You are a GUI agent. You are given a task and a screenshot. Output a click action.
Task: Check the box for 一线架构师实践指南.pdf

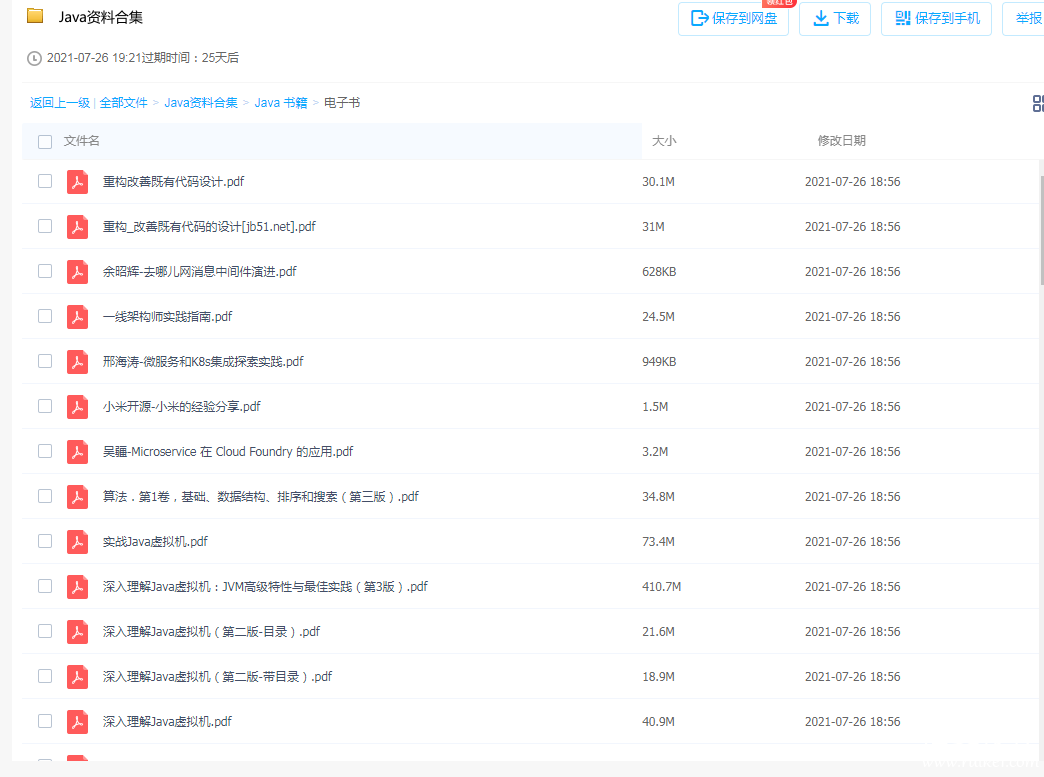pyautogui.click(x=45, y=316)
